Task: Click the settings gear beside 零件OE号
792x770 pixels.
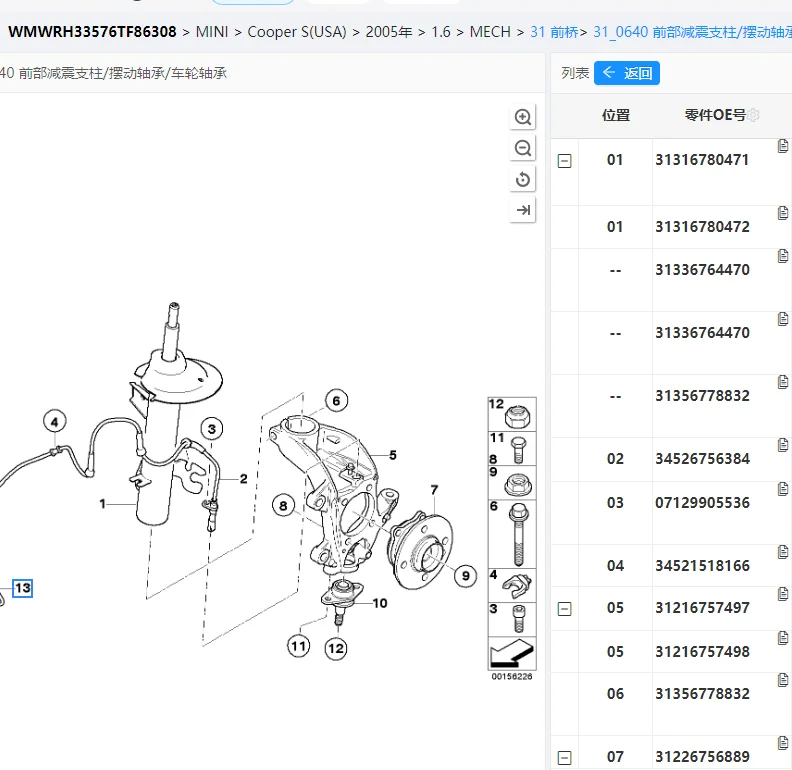Action: point(753,115)
